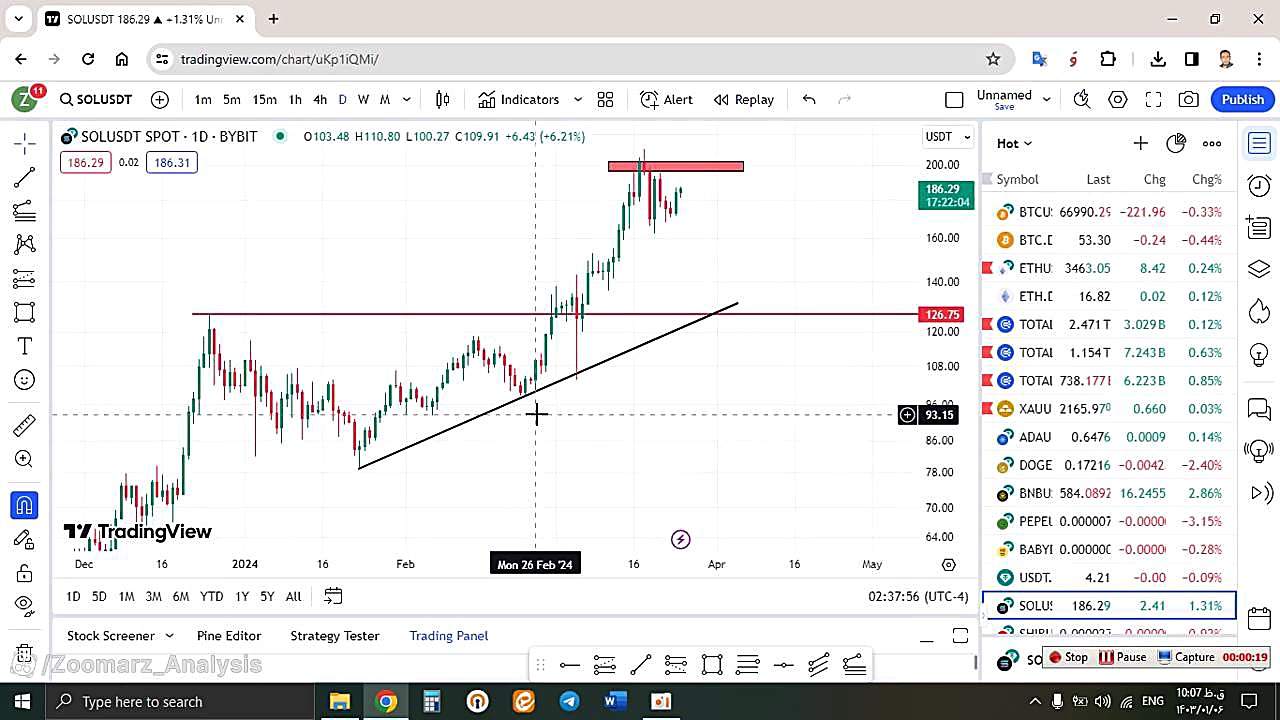1280x720 pixels.
Task: Open the Alerts clock panel icon
Action: (x=1259, y=185)
